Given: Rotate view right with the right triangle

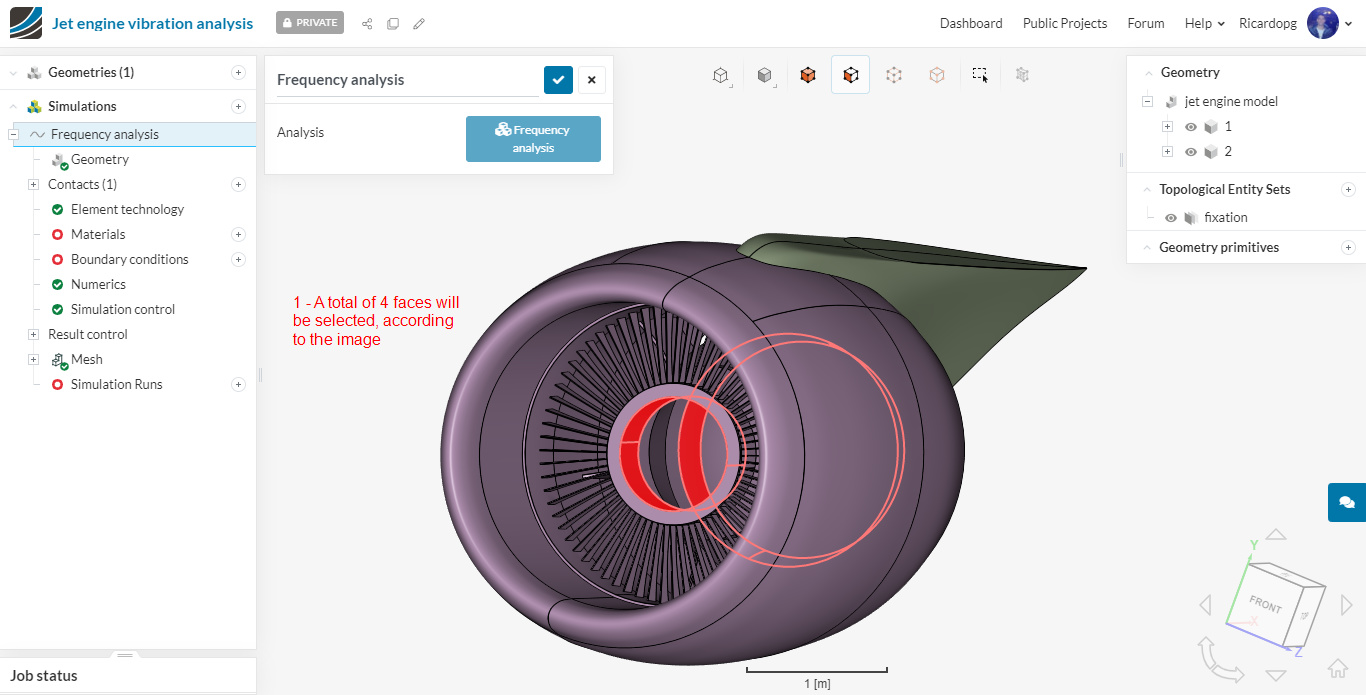Looking at the screenshot, I should pos(1346,605).
